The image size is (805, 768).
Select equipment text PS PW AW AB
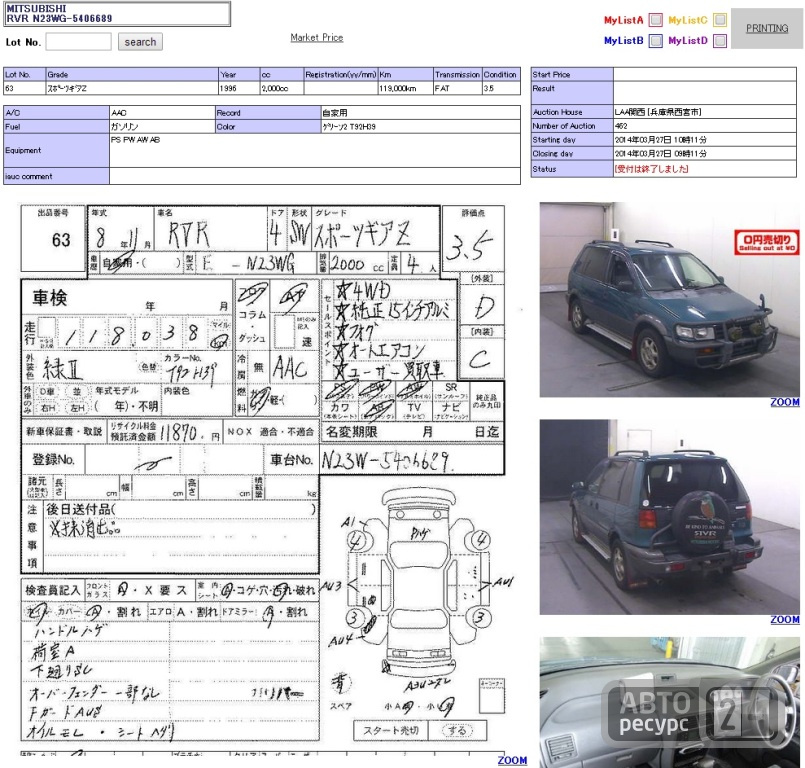click(136, 140)
